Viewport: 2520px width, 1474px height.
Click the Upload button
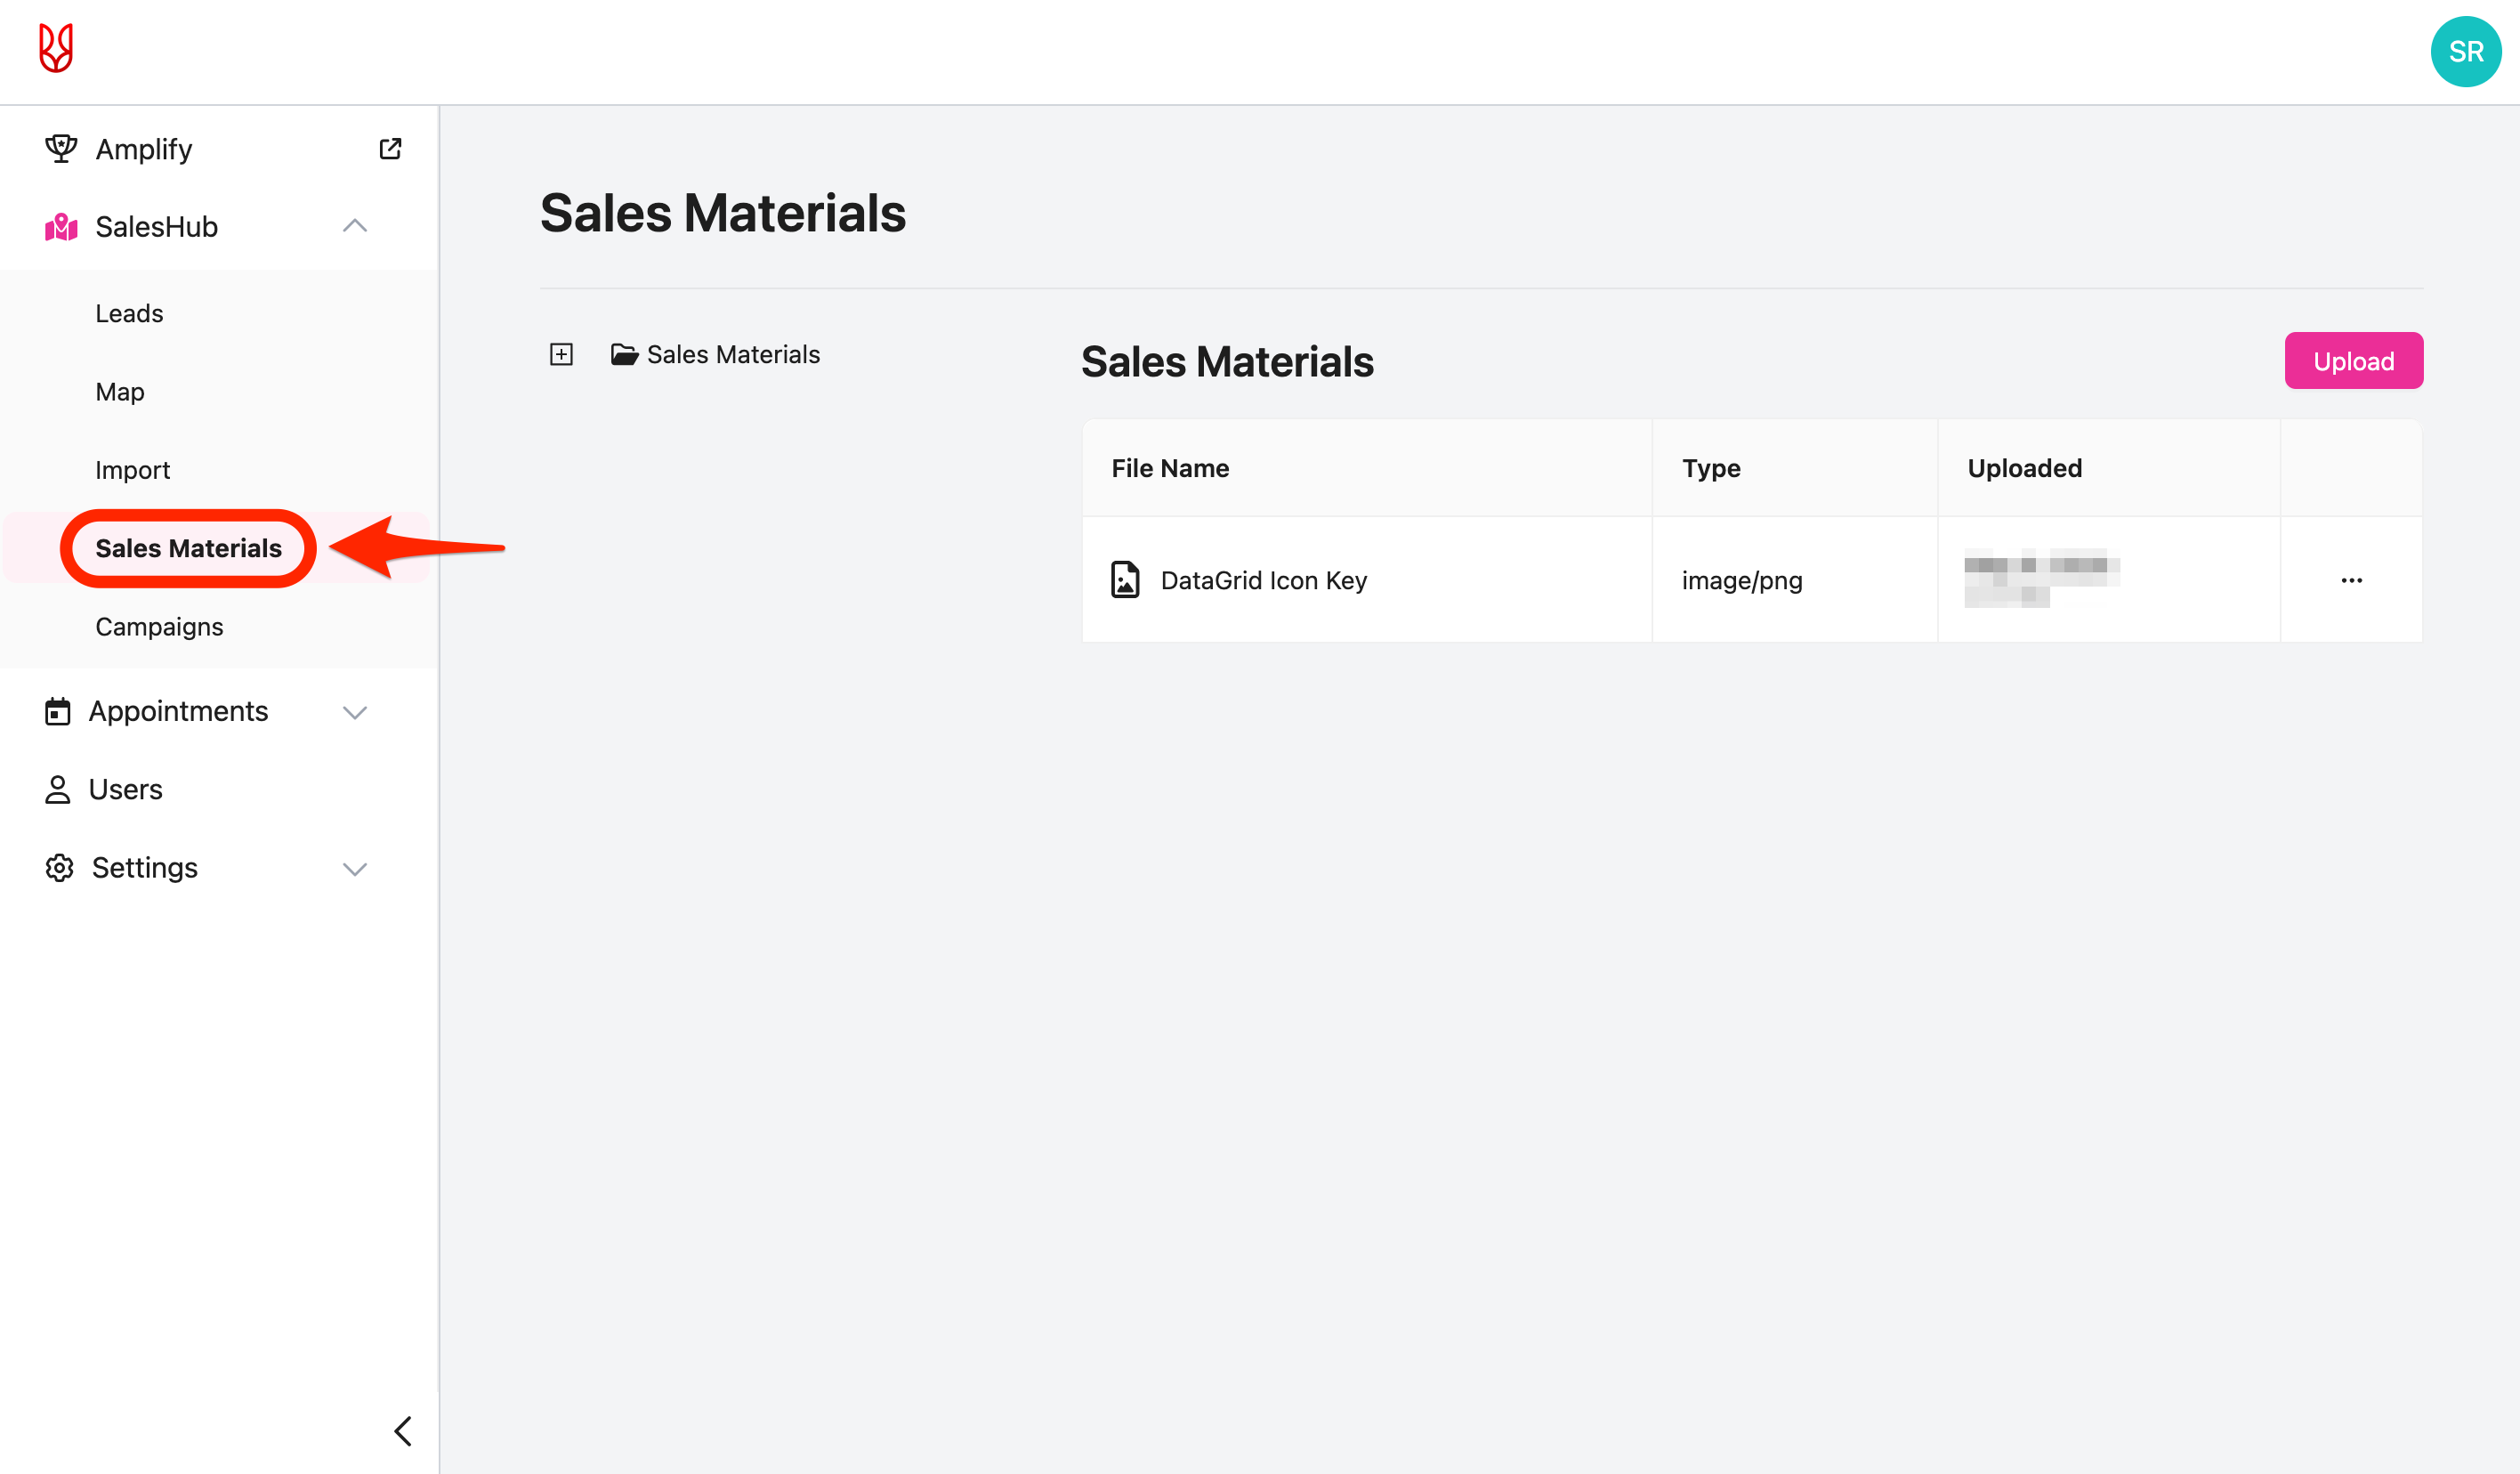(2353, 361)
